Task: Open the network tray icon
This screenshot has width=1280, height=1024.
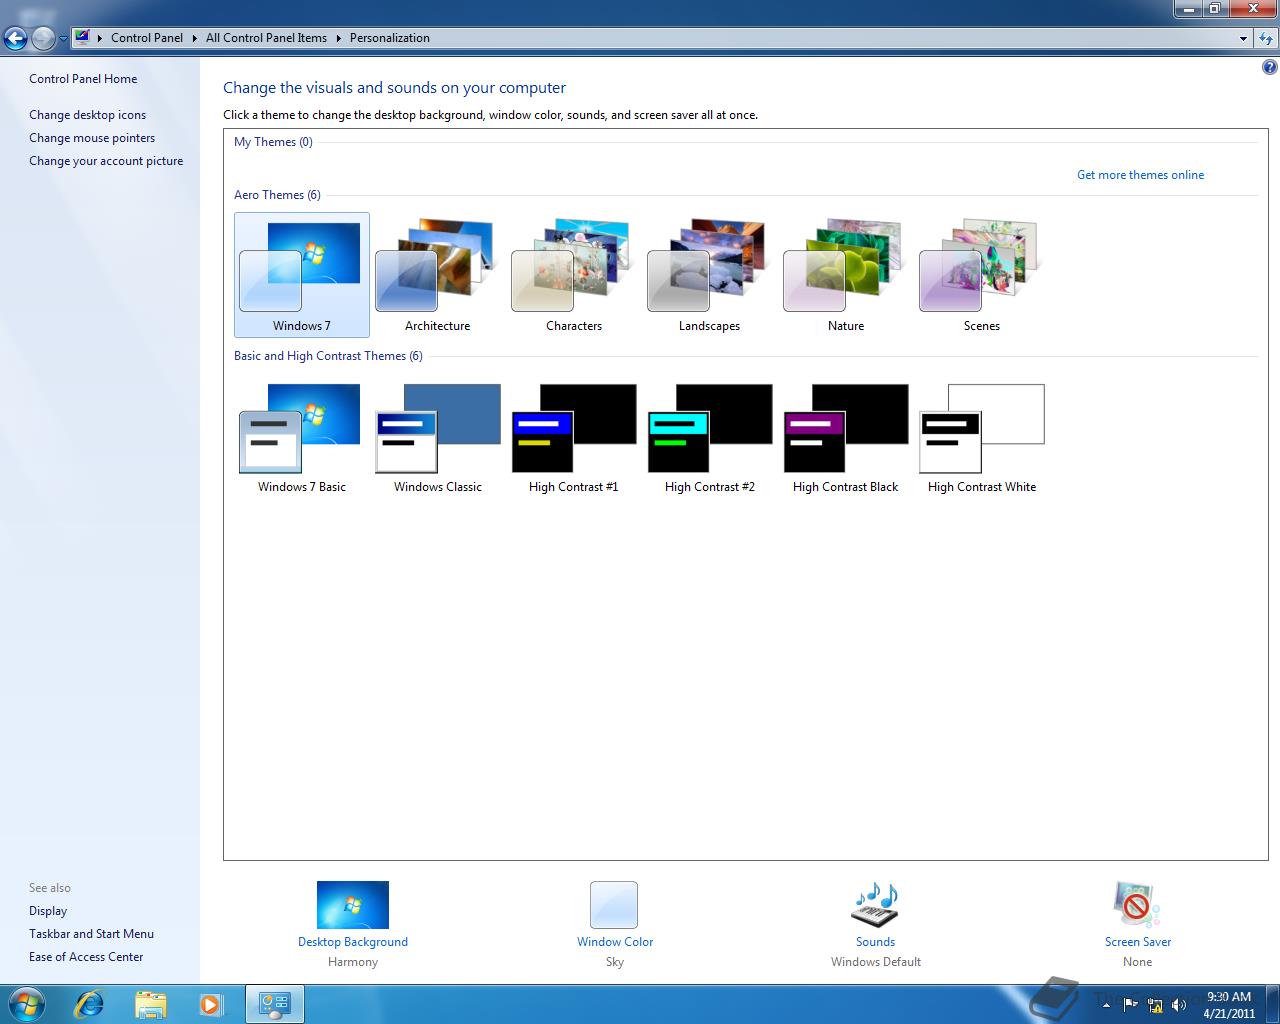Action: [1155, 1005]
